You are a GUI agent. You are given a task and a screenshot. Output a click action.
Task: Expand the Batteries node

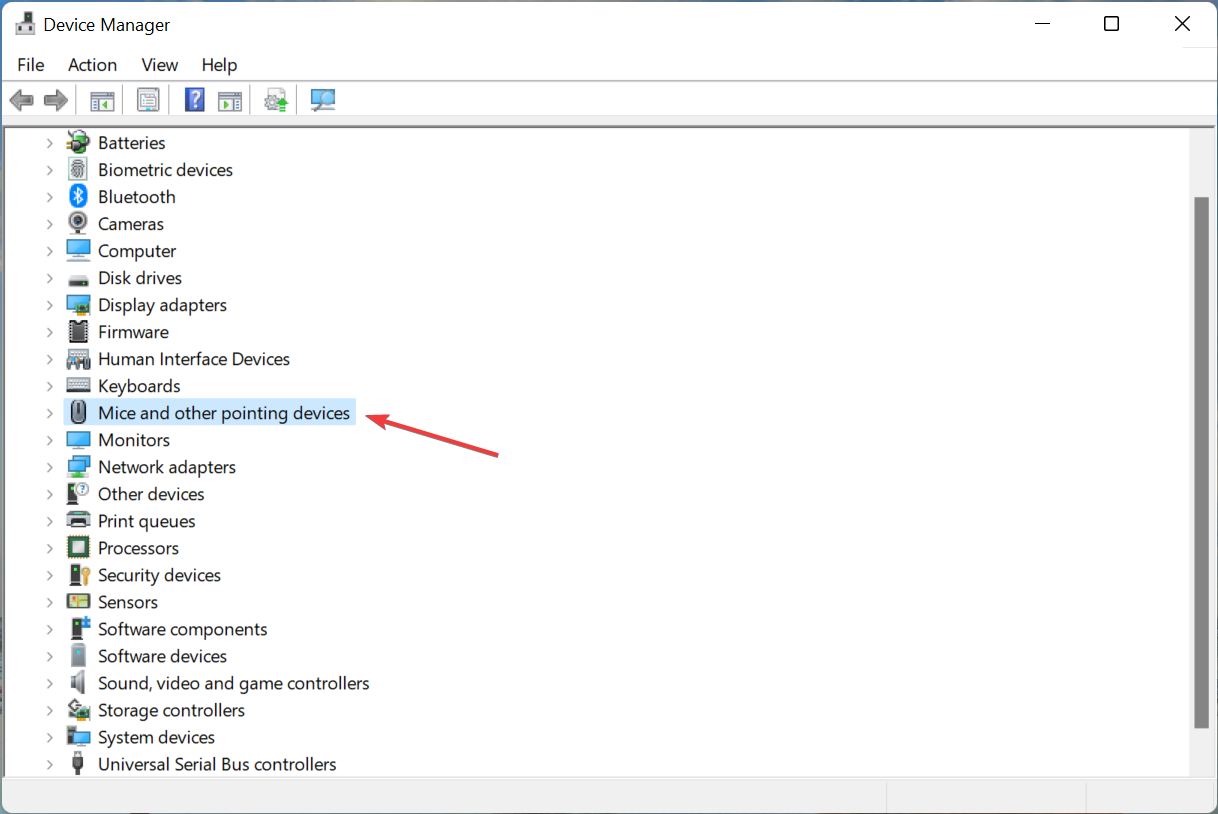[x=49, y=143]
